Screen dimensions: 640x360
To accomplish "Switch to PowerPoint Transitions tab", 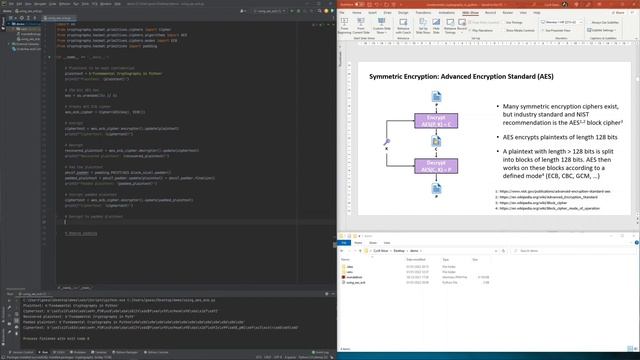I will click(423, 13).
